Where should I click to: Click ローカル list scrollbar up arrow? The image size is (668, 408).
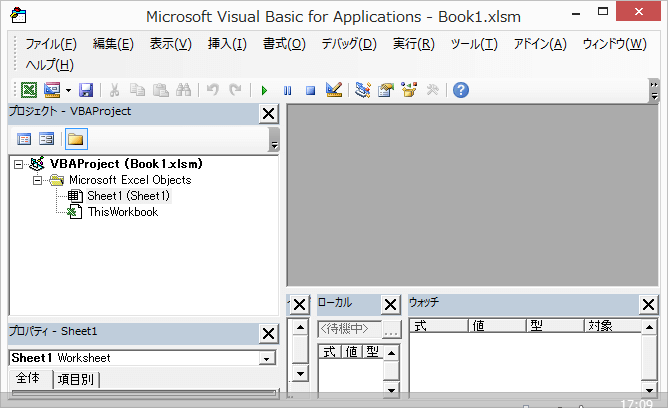391,353
